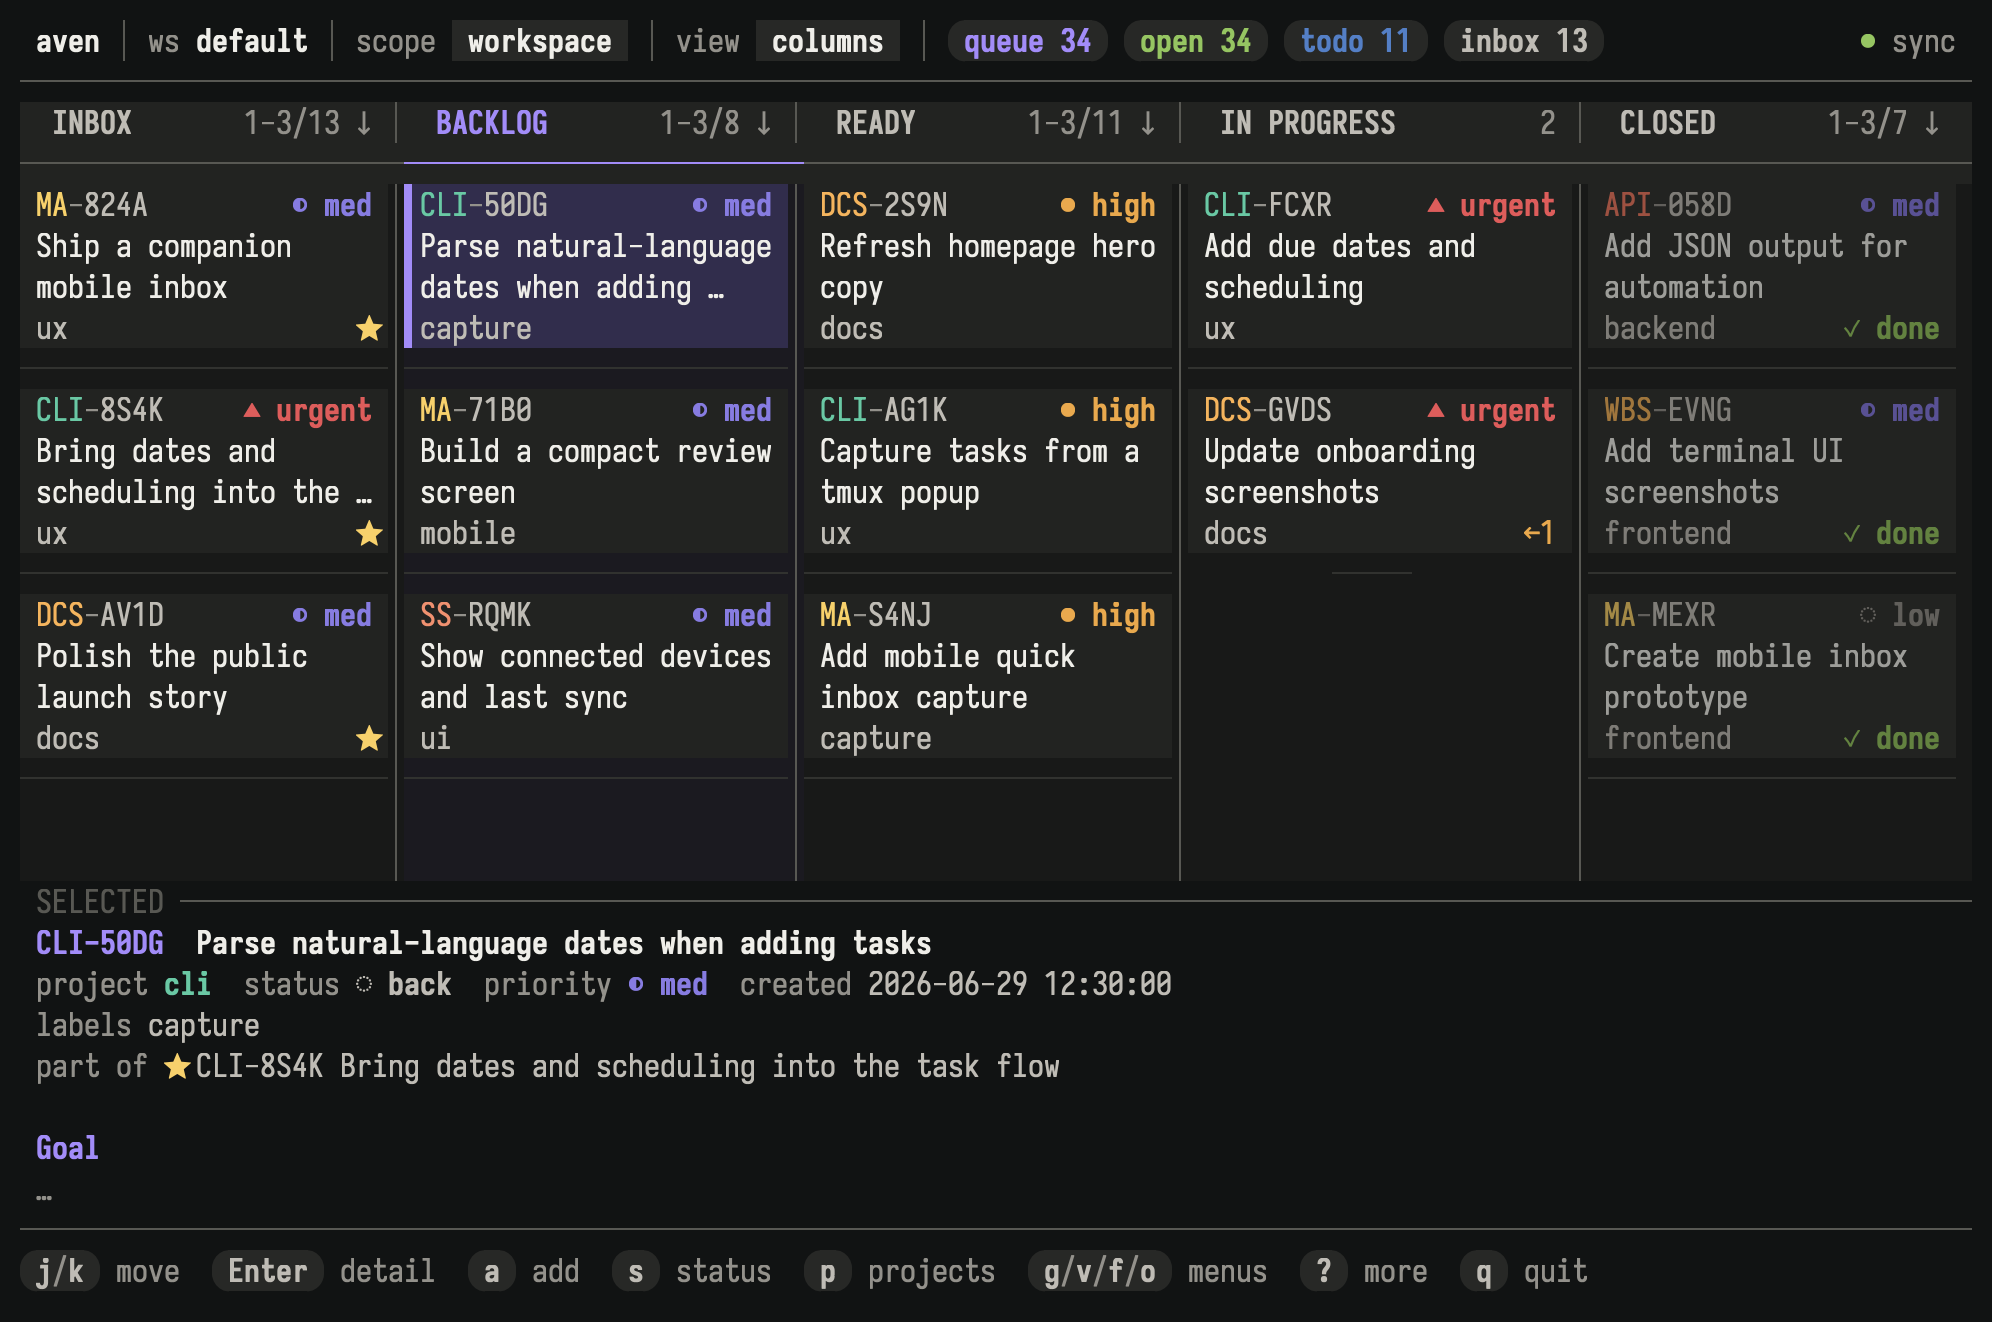Click the Enter detail shortcut key

tap(268, 1271)
